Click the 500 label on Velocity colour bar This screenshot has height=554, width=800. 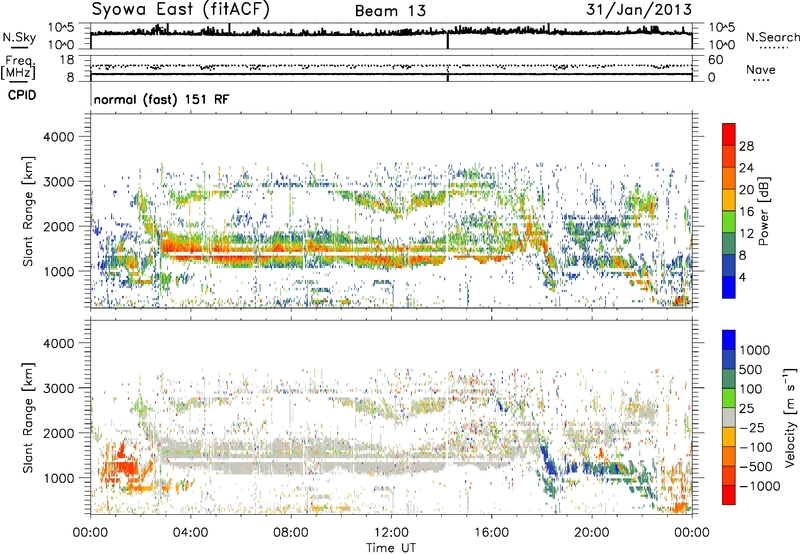pos(751,370)
